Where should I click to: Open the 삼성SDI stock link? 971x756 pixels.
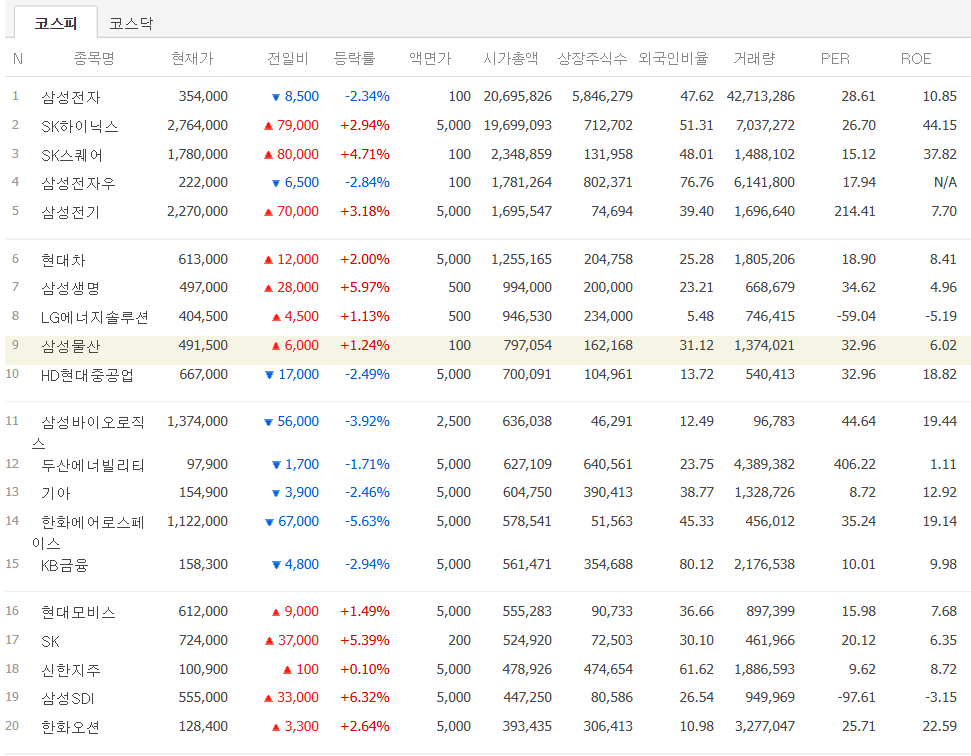67,698
